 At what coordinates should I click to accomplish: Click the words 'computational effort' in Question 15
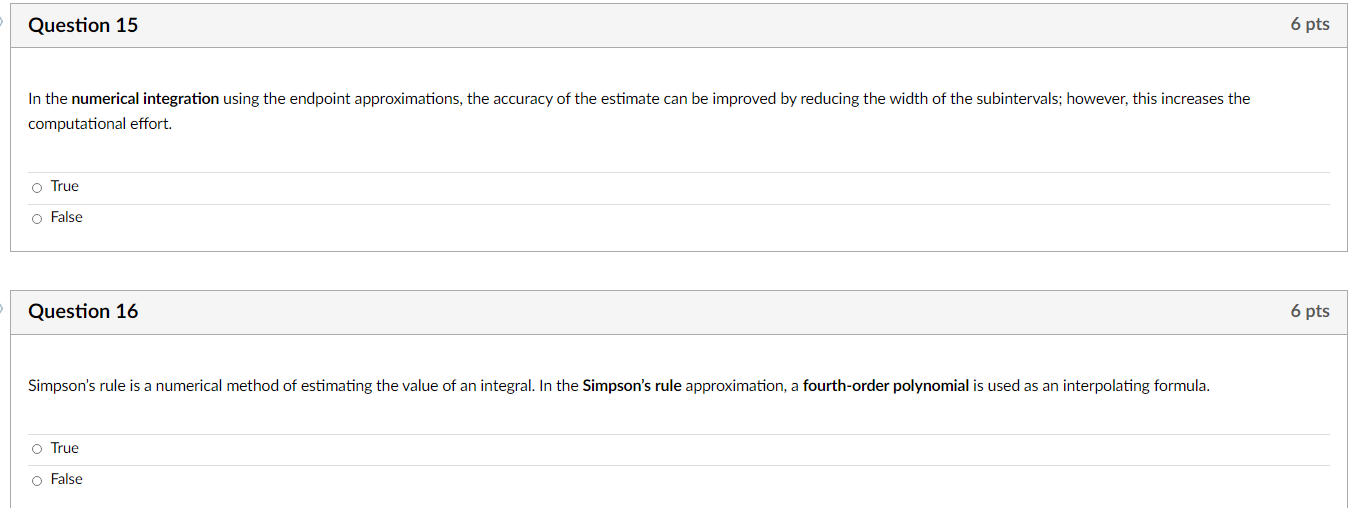(100, 124)
